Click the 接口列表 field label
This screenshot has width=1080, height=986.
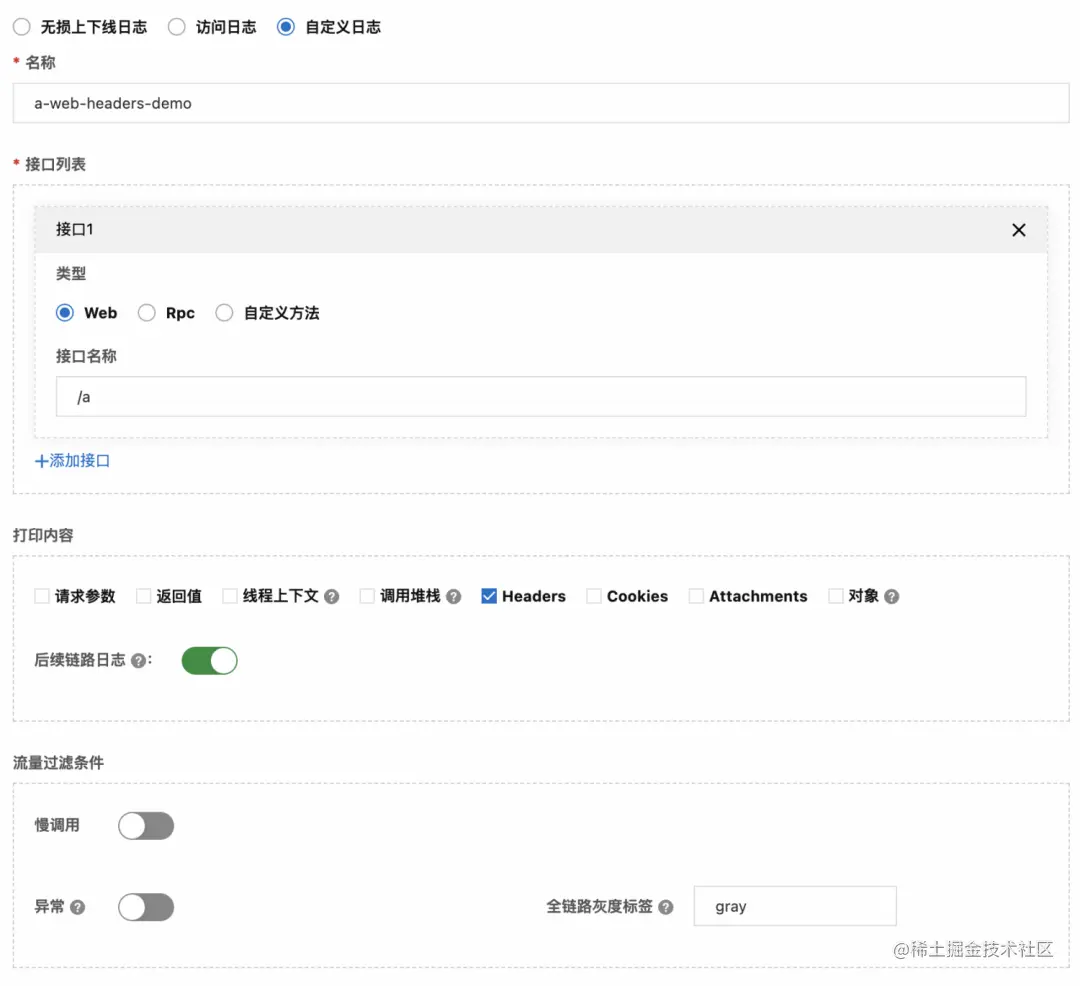coord(55,164)
